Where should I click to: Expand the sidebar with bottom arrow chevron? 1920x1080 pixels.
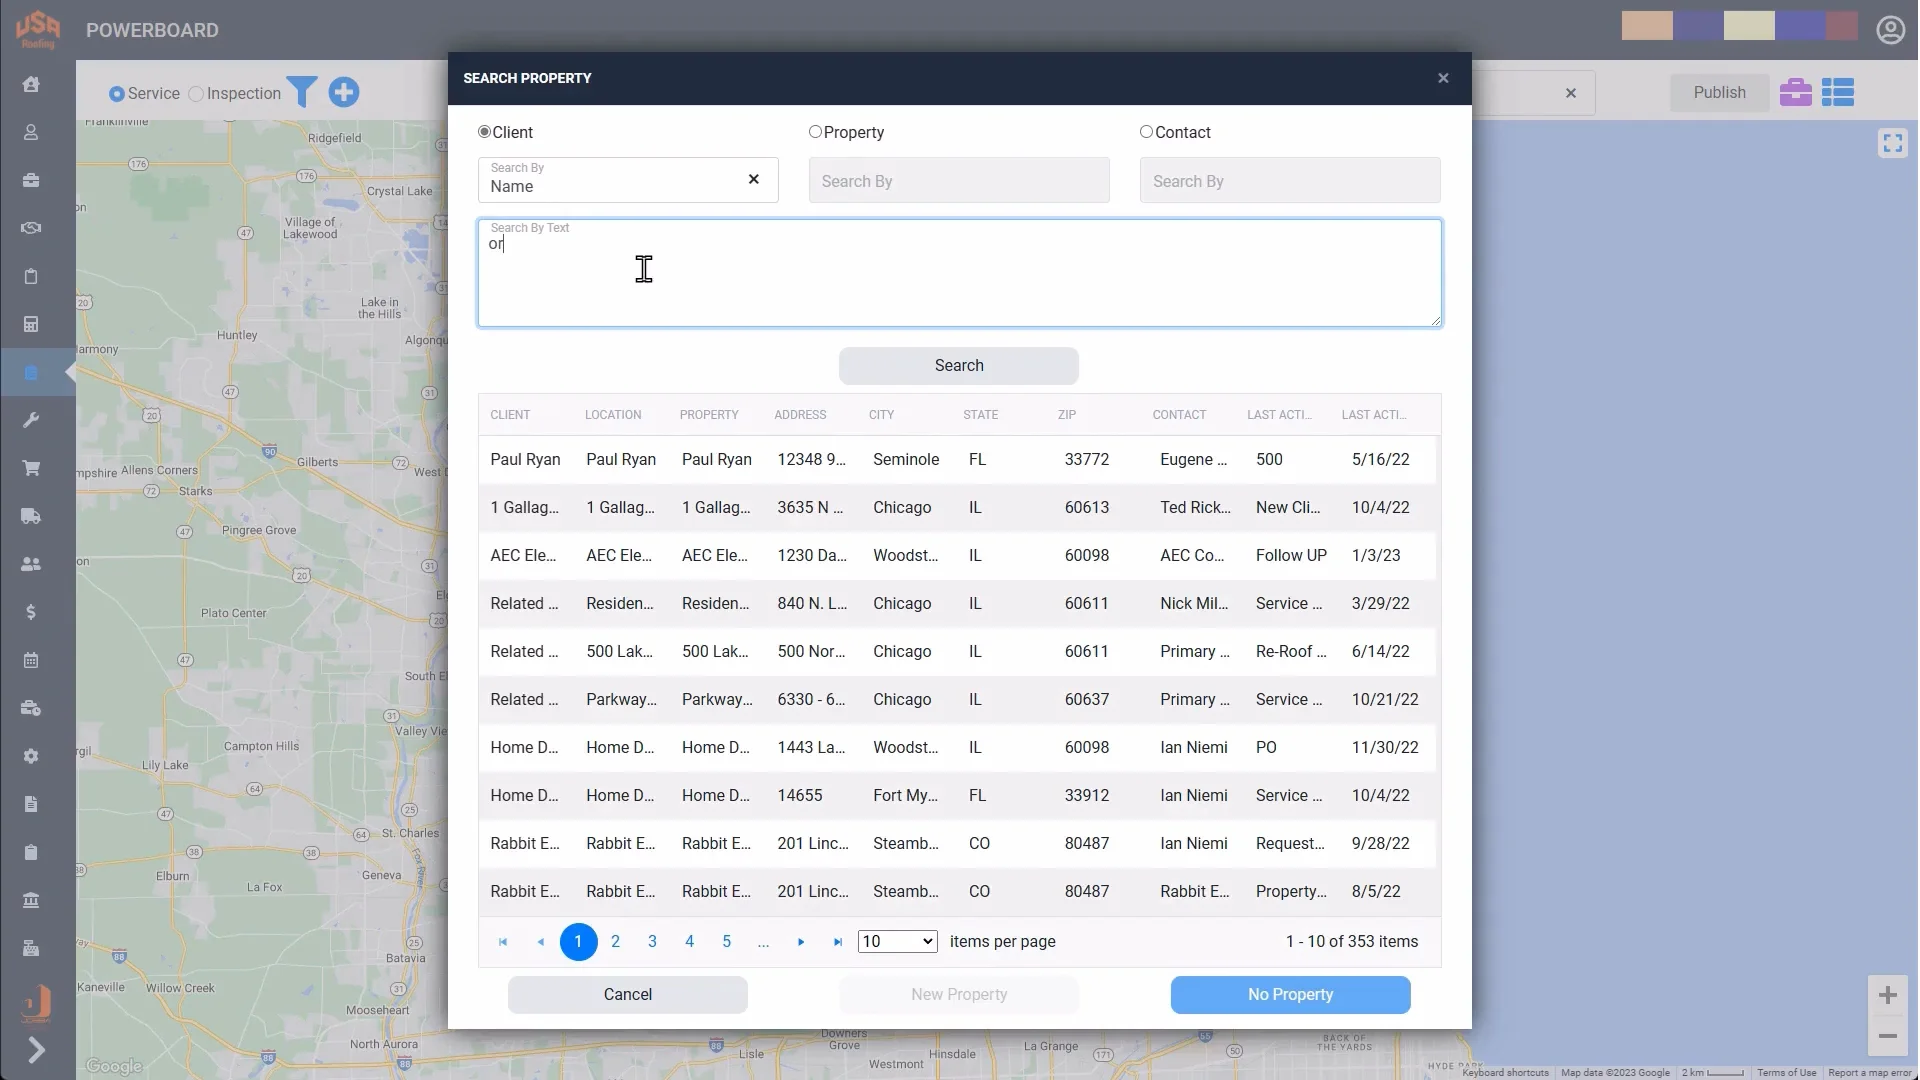(x=37, y=1050)
